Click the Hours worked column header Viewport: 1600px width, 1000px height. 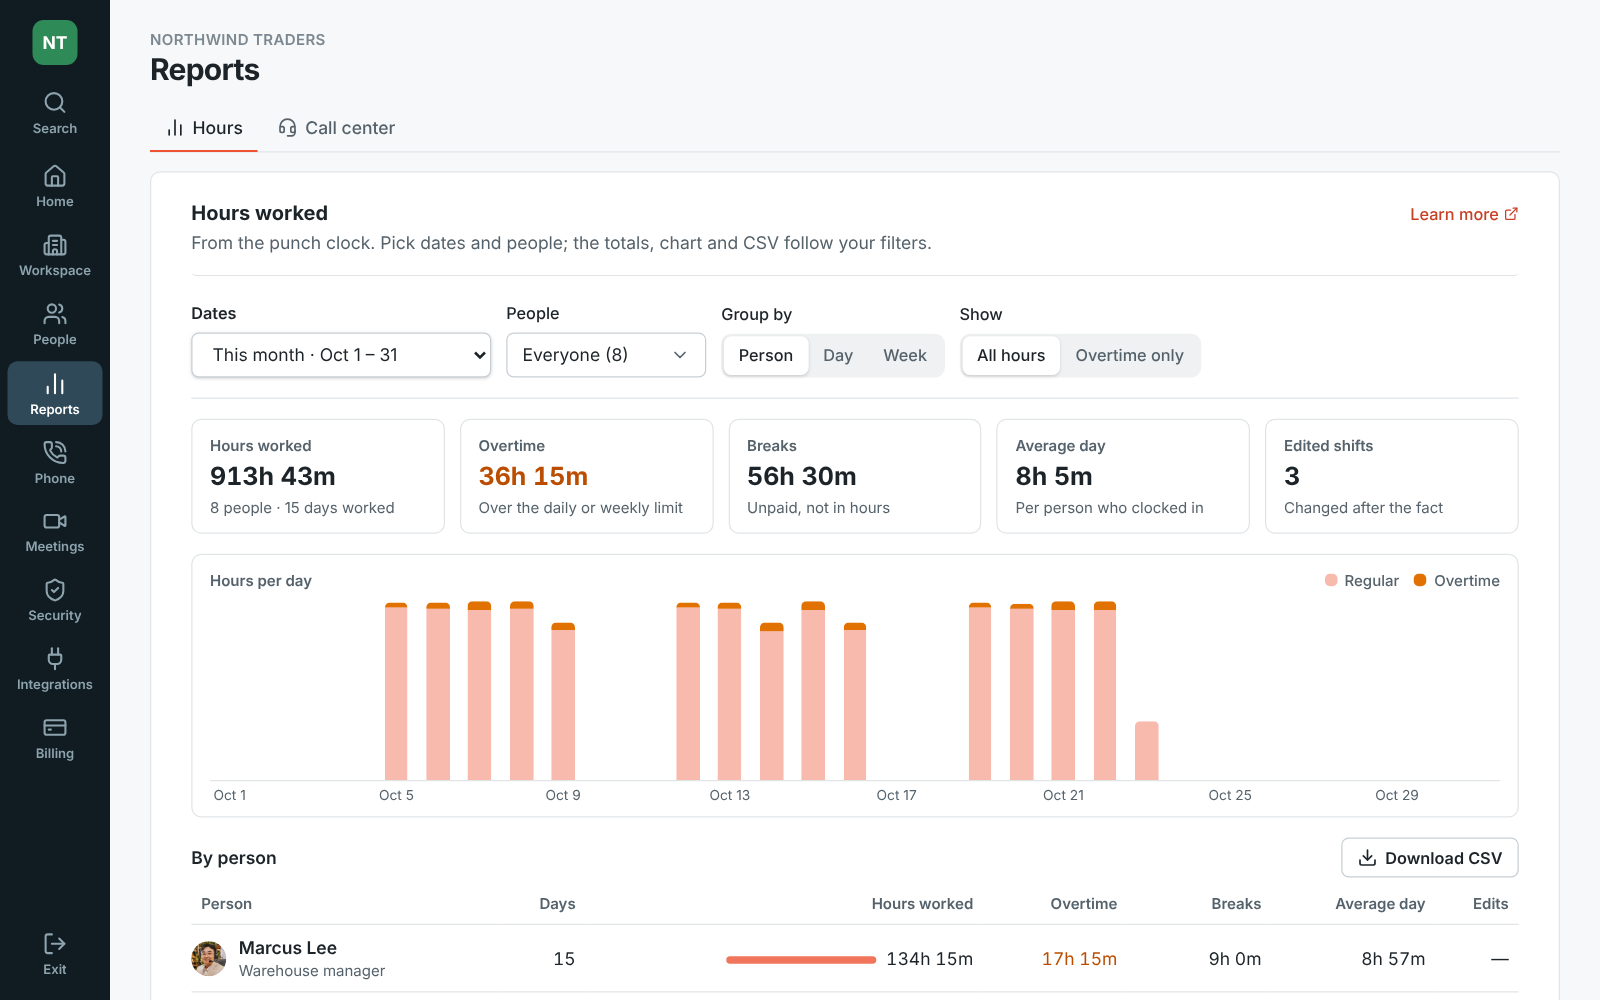[922, 904]
